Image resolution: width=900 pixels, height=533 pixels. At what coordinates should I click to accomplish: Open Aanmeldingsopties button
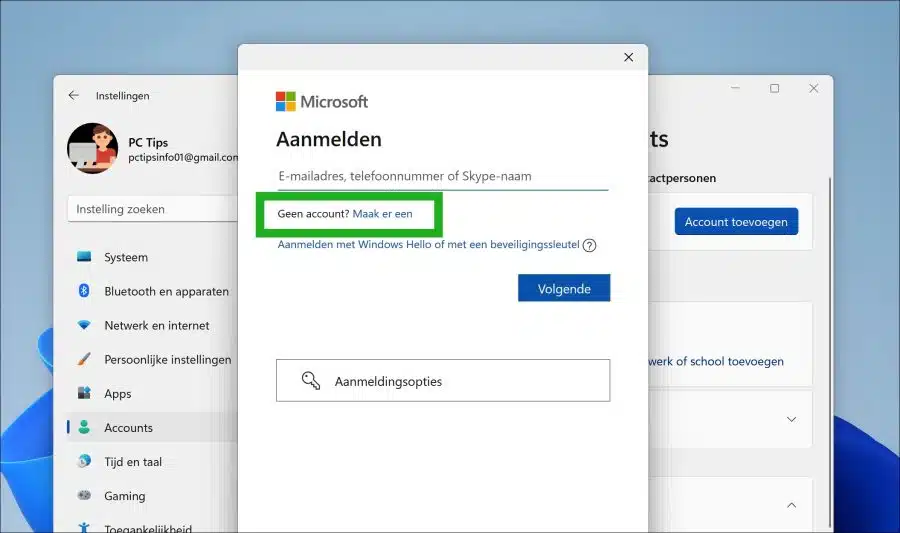[443, 380]
